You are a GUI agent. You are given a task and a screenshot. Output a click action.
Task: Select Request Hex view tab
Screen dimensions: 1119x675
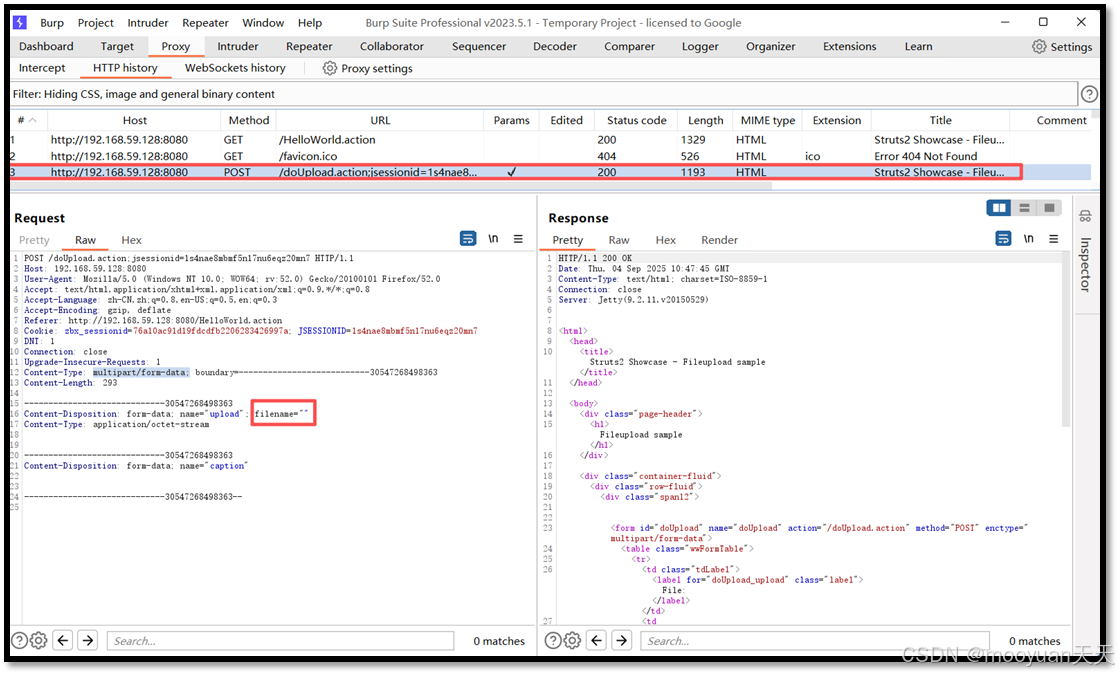131,240
